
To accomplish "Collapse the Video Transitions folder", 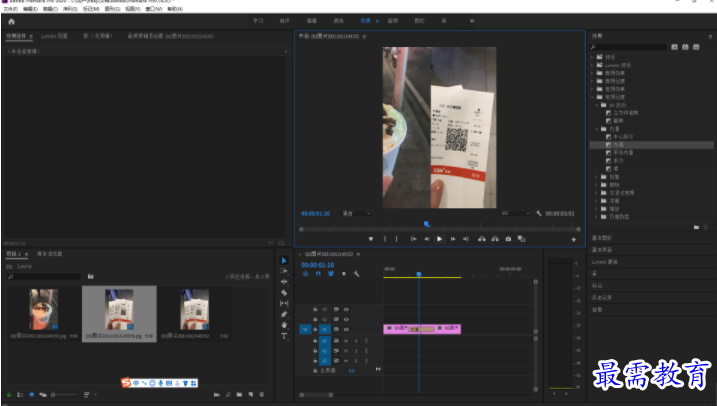I will (x=593, y=97).
